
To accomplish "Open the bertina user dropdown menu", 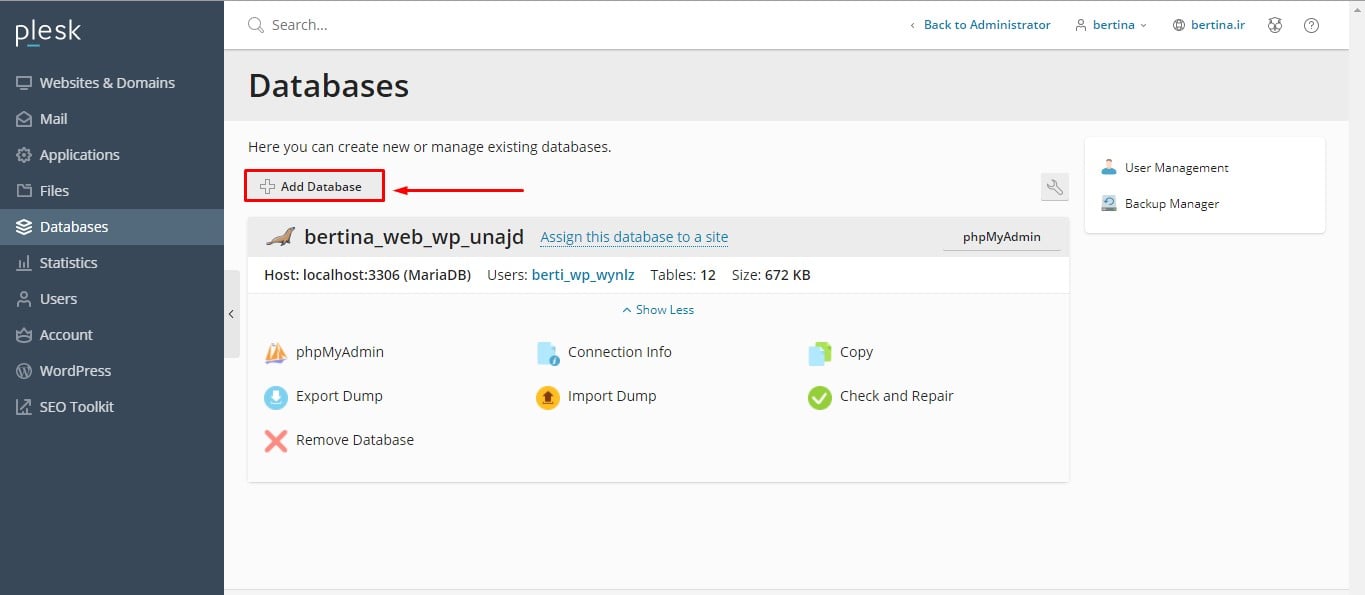I will point(1111,25).
